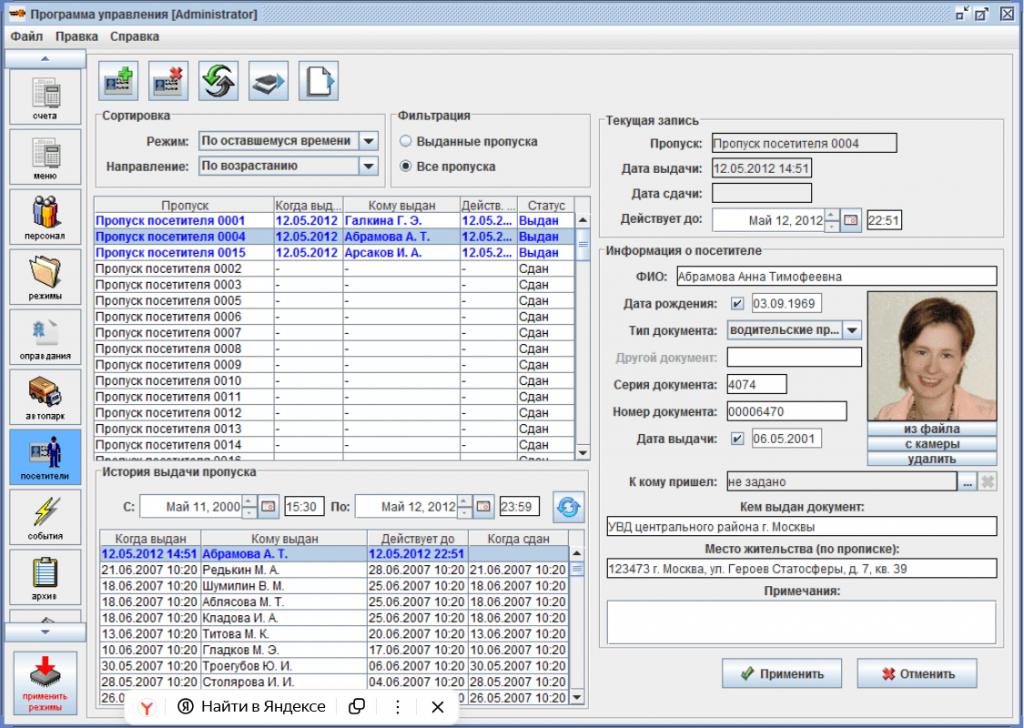Refresh the pass issue history list
Screen dimensions: 1024x728
[x=569, y=507]
